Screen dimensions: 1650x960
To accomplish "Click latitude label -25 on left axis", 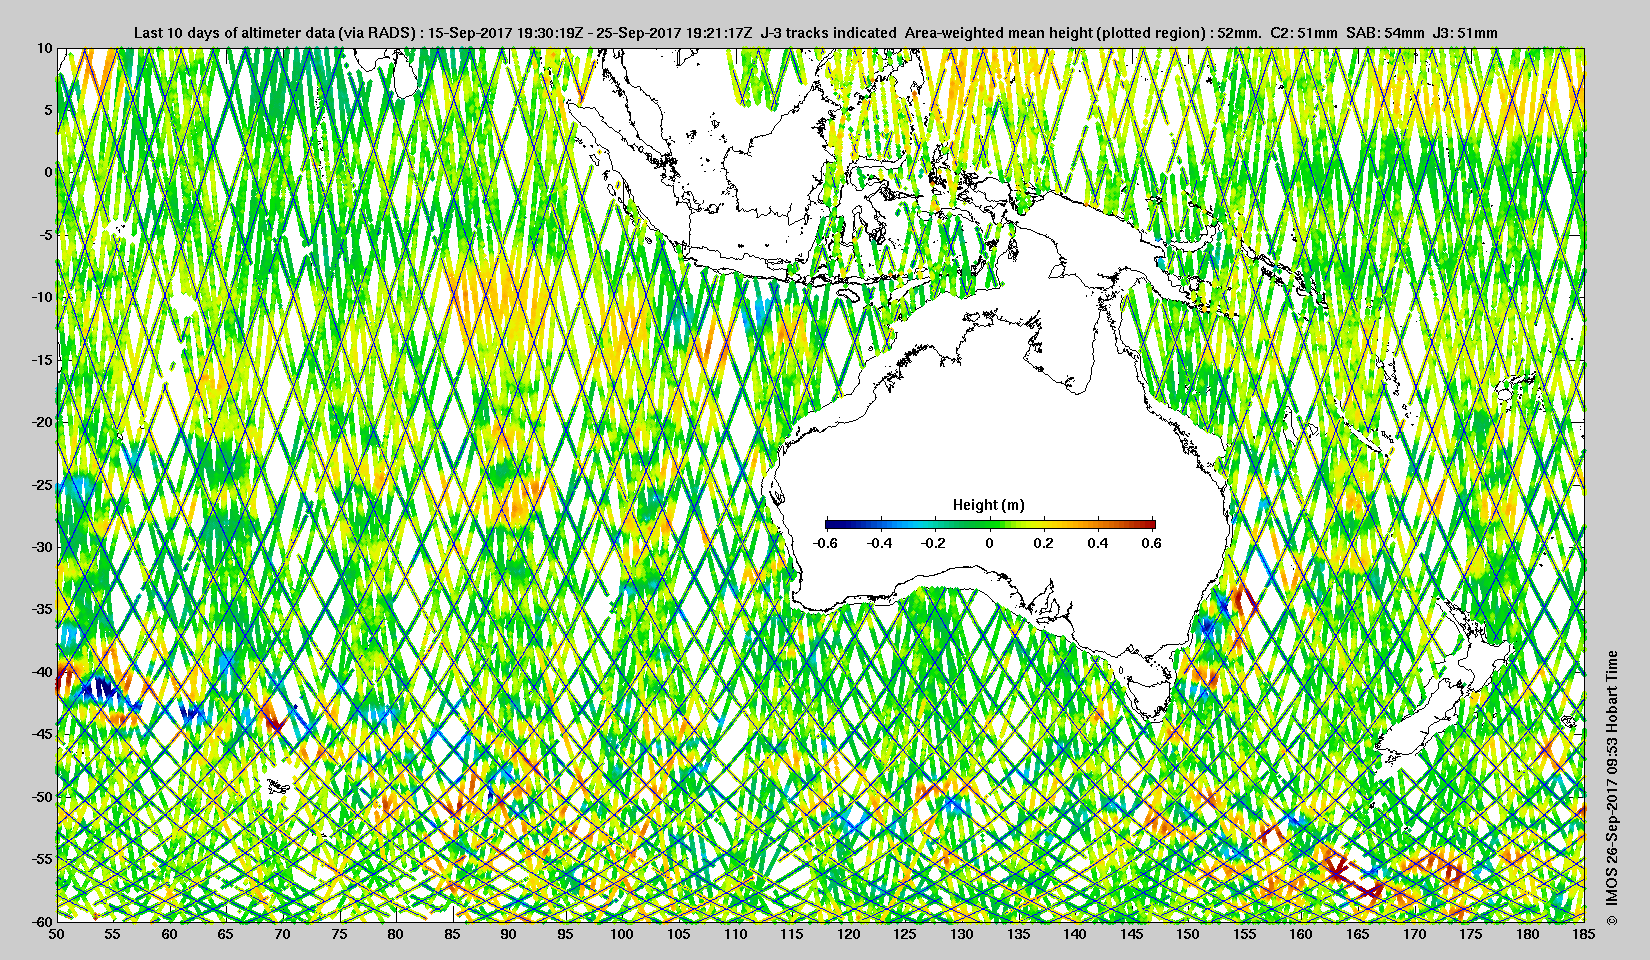I will pyautogui.click(x=42, y=484).
